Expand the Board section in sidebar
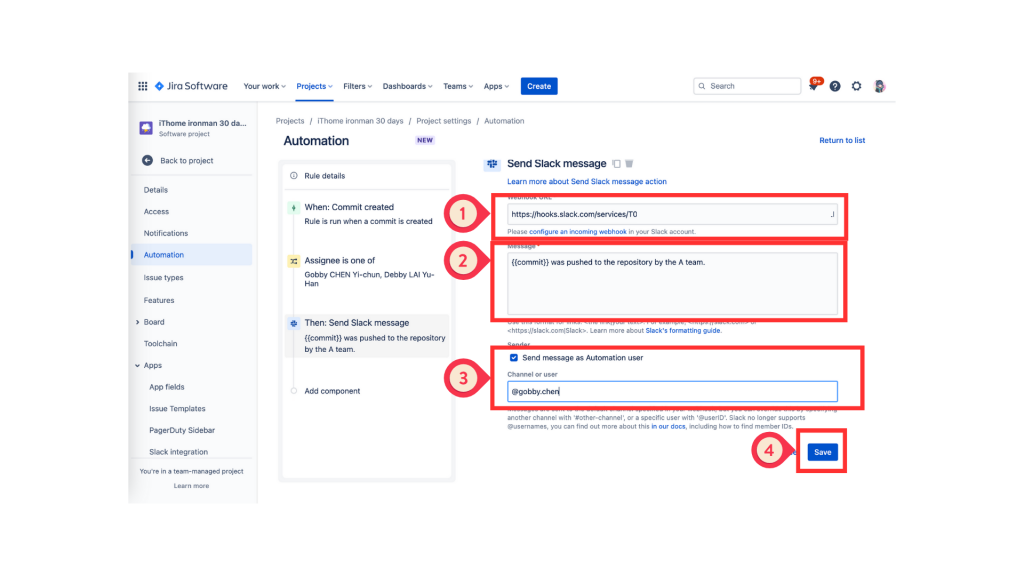1024x576 pixels. tap(137, 322)
